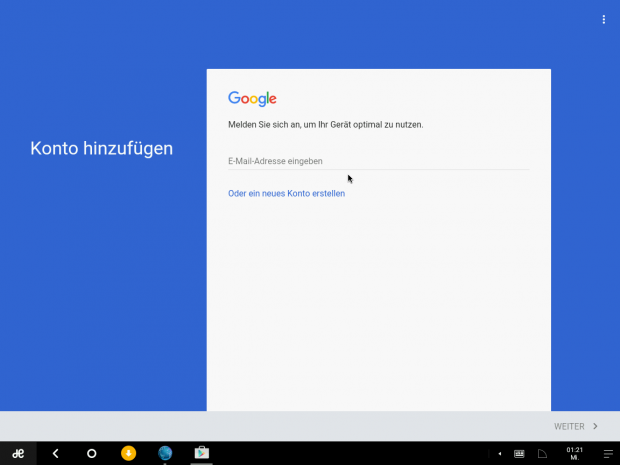Open the keyboard input icon in tray
Viewport: 620px width, 465px height.
click(x=519, y=454)
